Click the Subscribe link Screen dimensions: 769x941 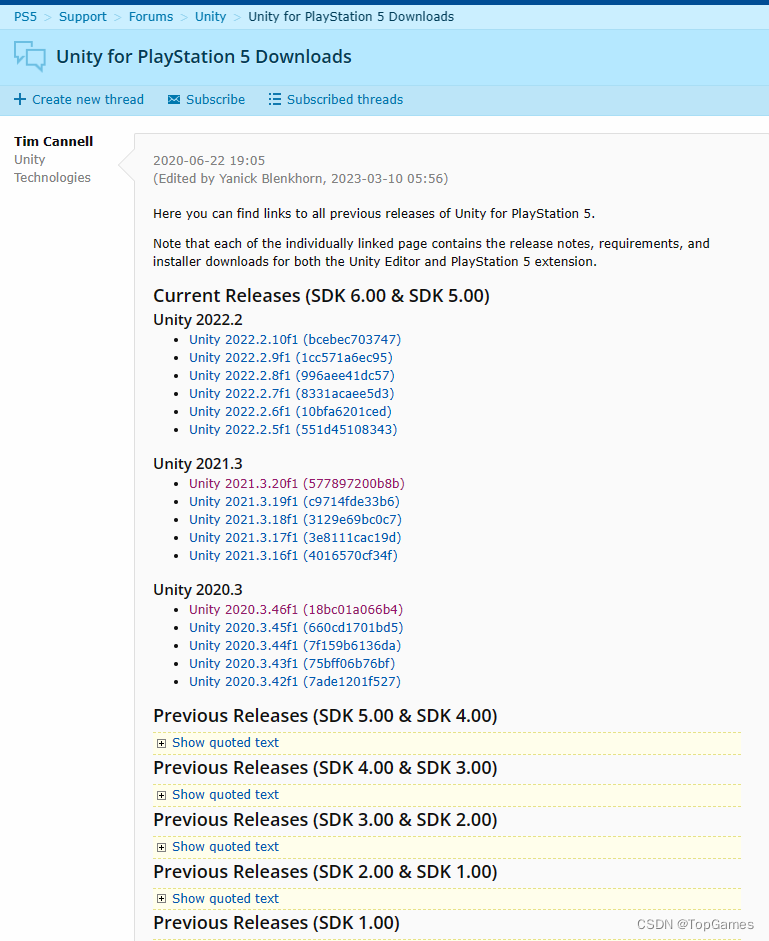tap(215, 100)
